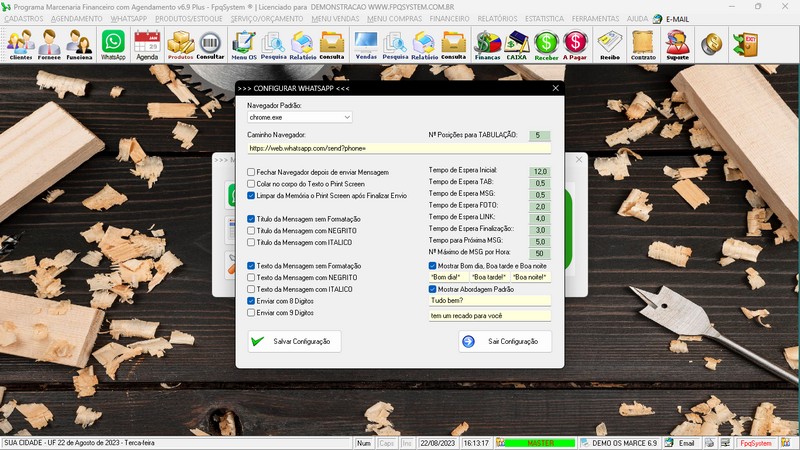The height and width of the screenshot is (450, 800).
Task: Open the Recibo receipt icon
Action: (610, 45)
